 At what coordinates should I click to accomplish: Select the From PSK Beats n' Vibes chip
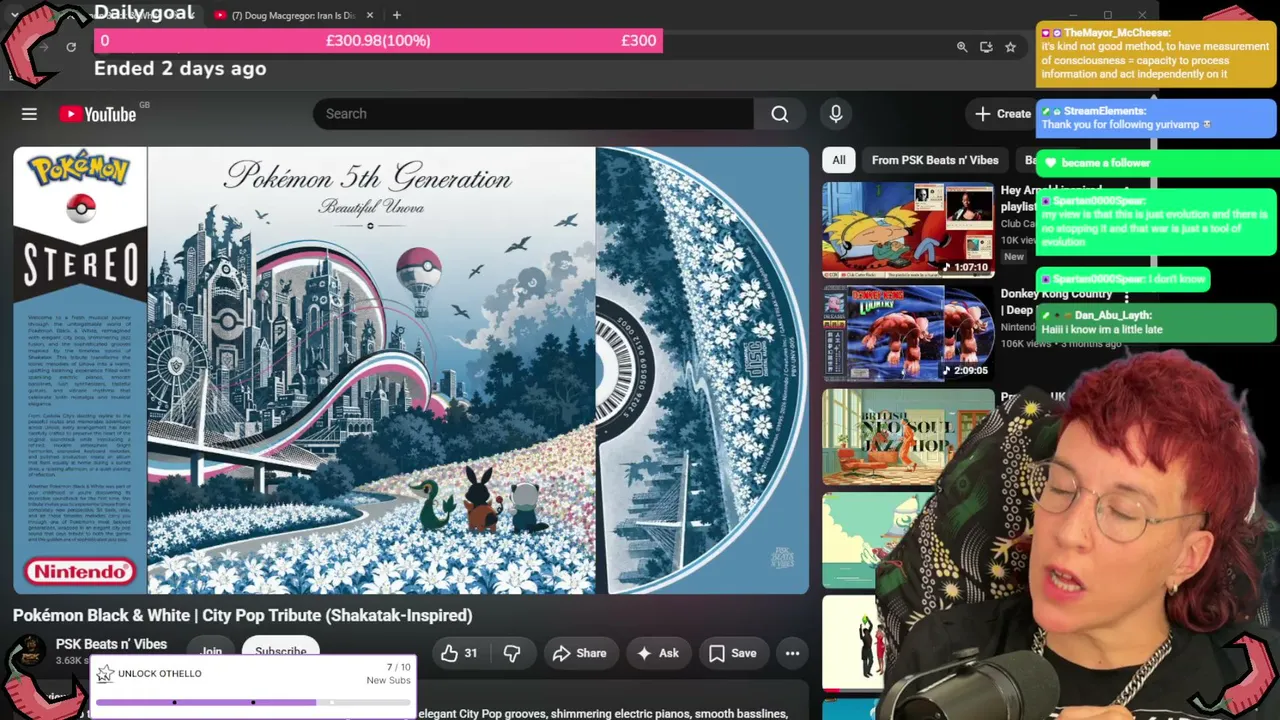tap(935, 160)
